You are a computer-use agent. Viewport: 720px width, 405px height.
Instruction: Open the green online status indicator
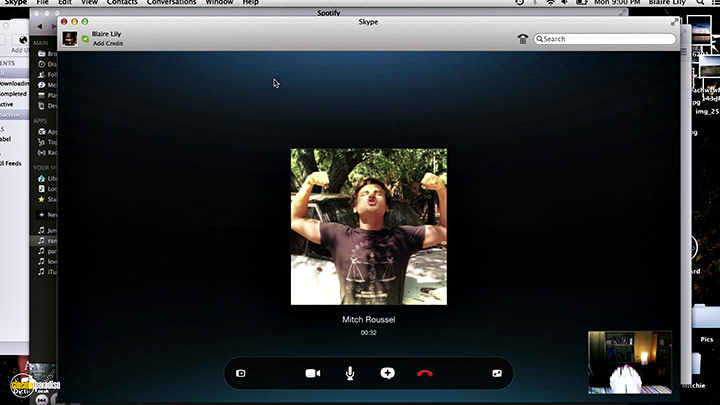click(85, 39)
